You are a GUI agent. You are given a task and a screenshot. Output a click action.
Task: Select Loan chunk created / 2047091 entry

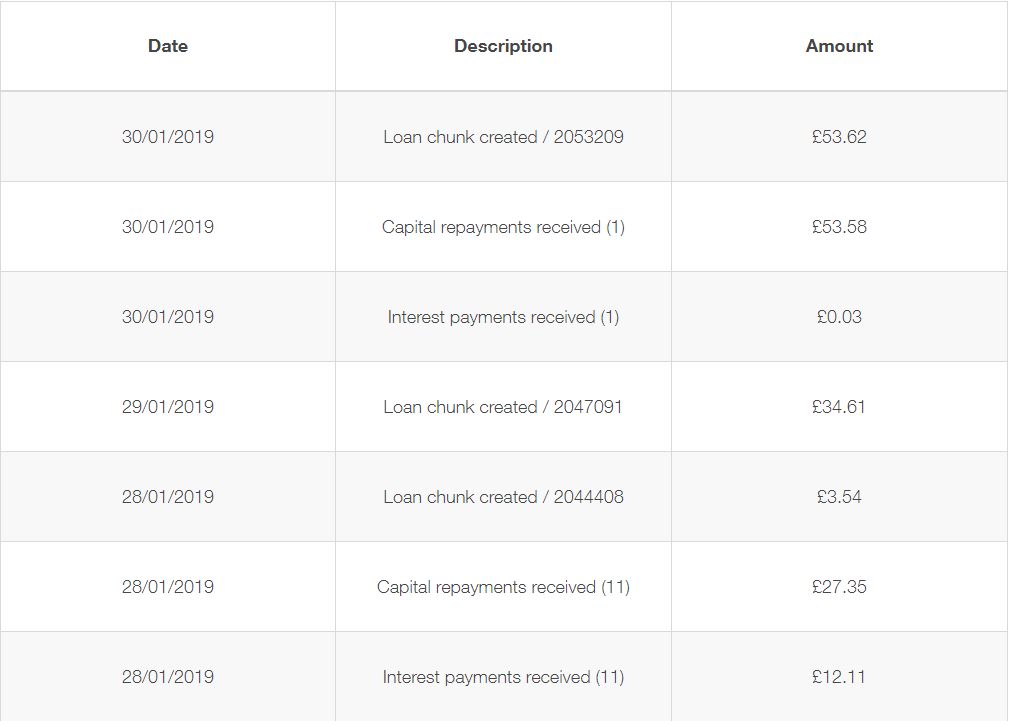pyautogui.click(x=503, y=407)
